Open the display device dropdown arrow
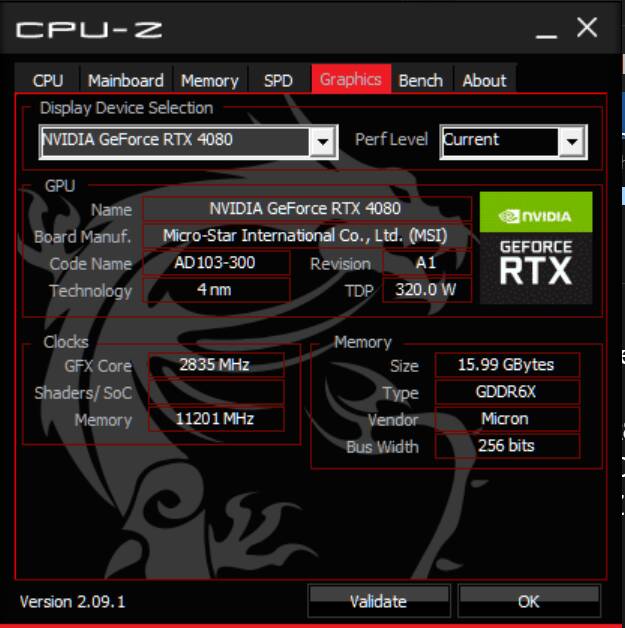The height and width of the screenshot is (628, 625). 323,141
